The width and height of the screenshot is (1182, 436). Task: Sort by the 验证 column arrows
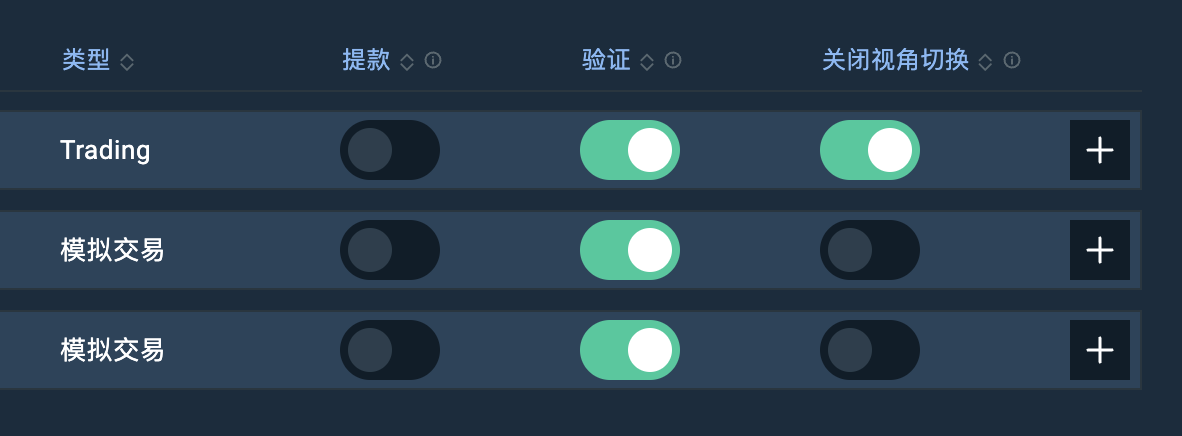pos(647,62)
